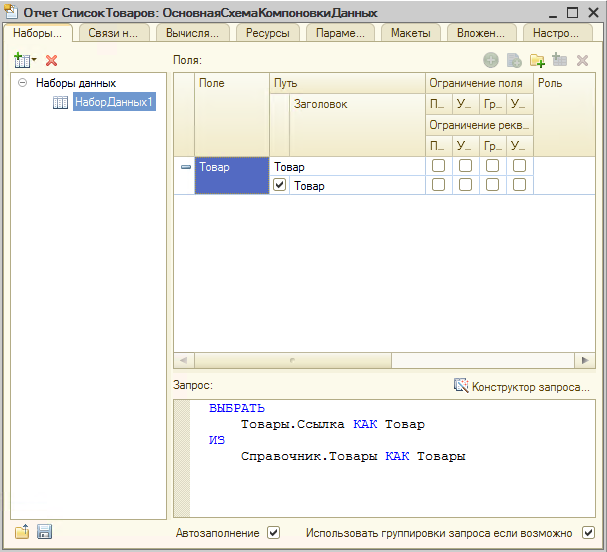607x552 pixels.
Task: Collapse the Товар field row
Action: [x=185, y=167]
